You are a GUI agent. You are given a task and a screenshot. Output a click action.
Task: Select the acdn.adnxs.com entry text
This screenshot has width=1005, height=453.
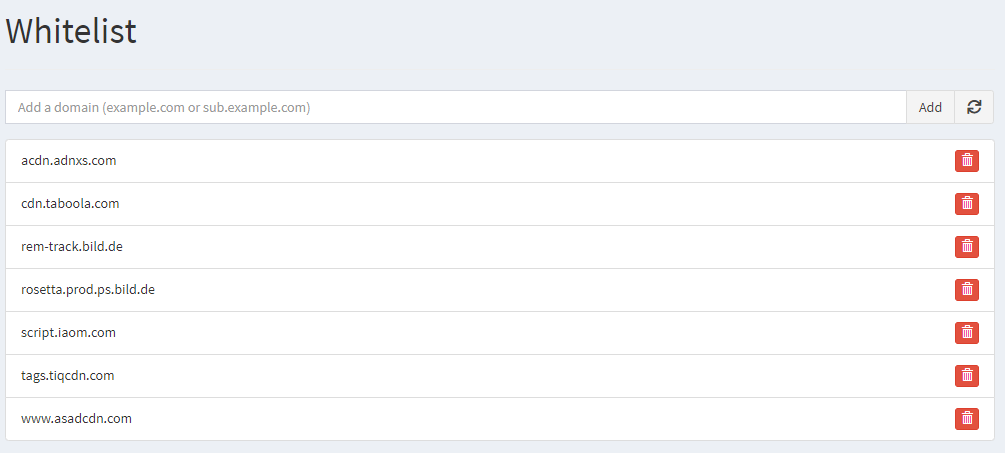tap(69, 161)
